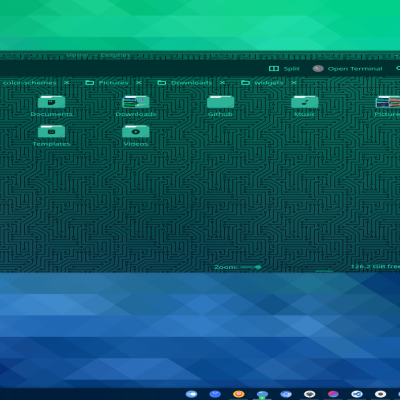Launch the orange Brave icon in the taskbar
Viewport: 400px width, 400px height.
click(239, 394)
